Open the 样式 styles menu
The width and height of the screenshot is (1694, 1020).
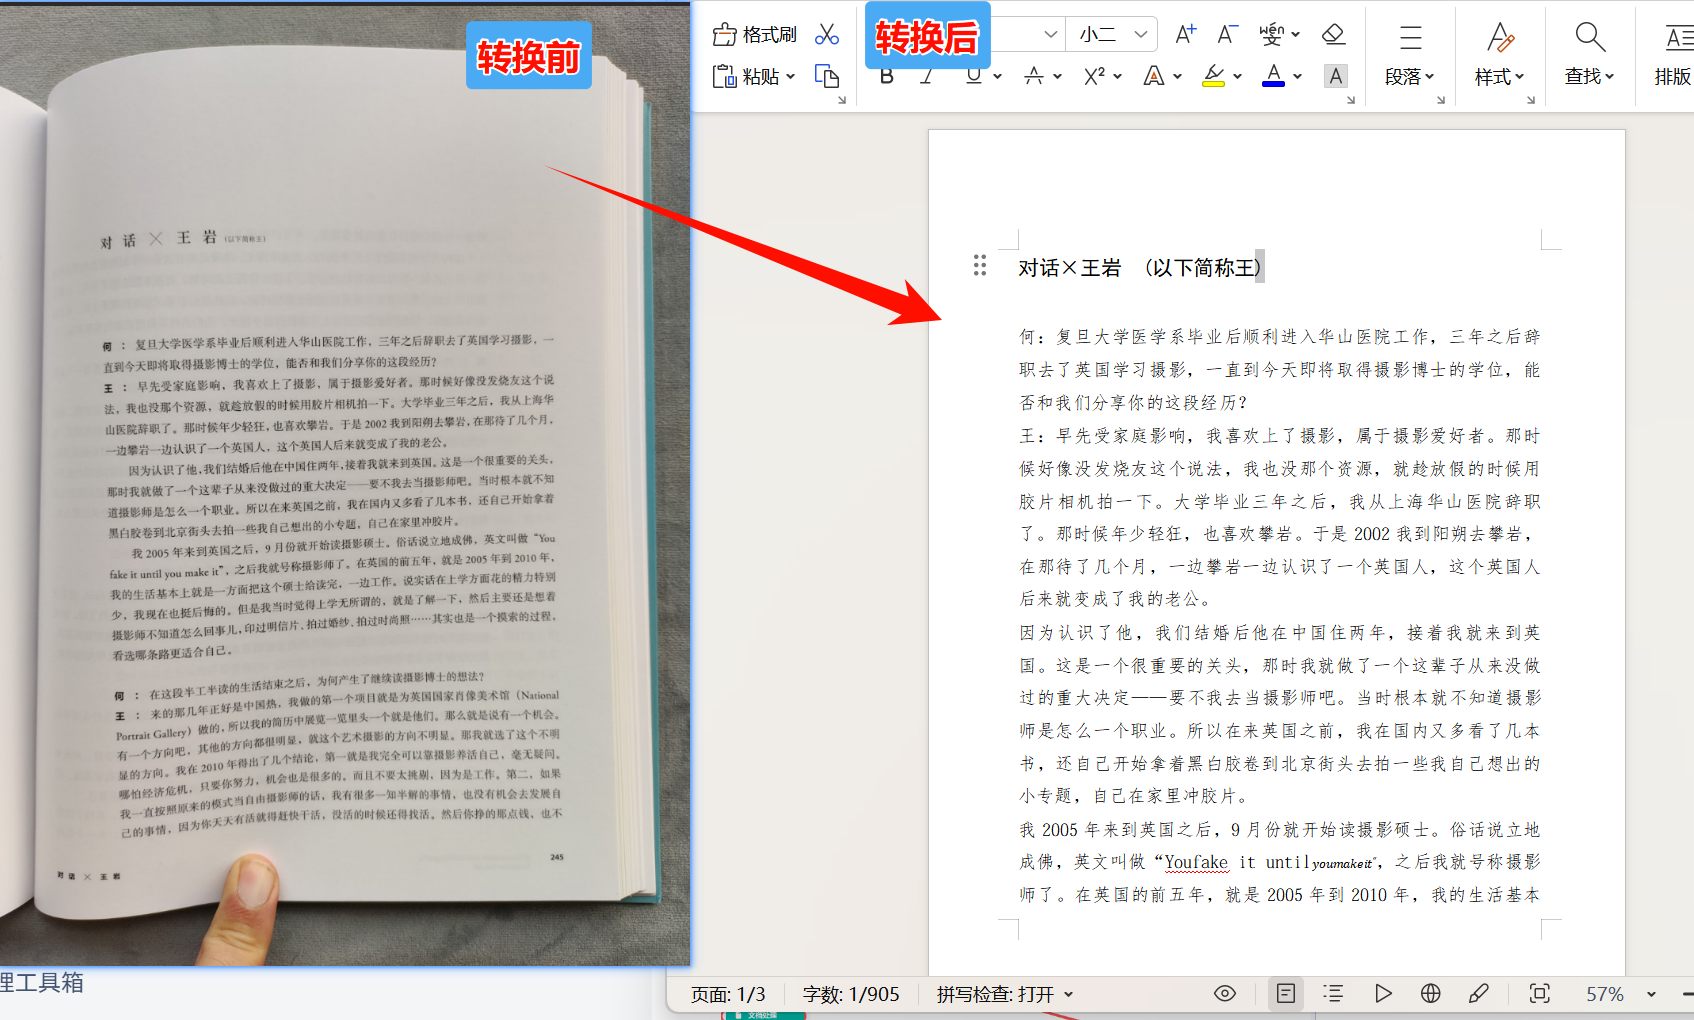coord(1499,55)
